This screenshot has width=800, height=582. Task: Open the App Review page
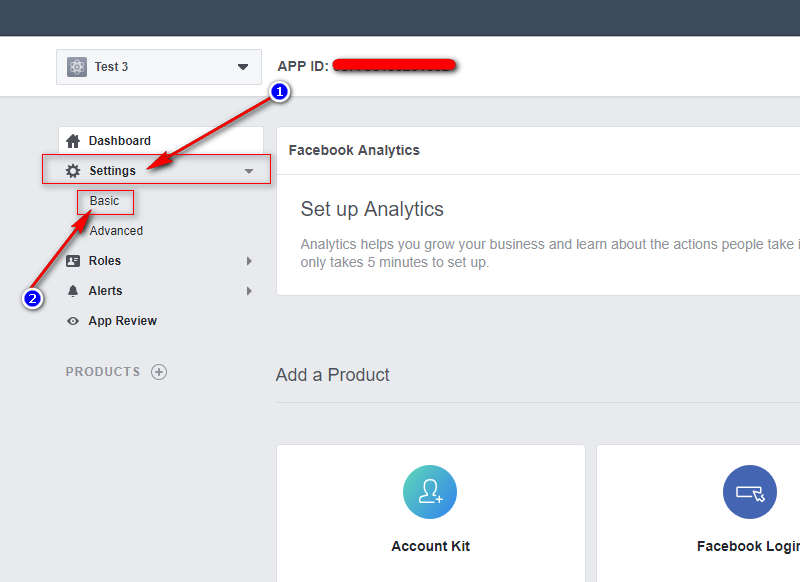[122, 321]
